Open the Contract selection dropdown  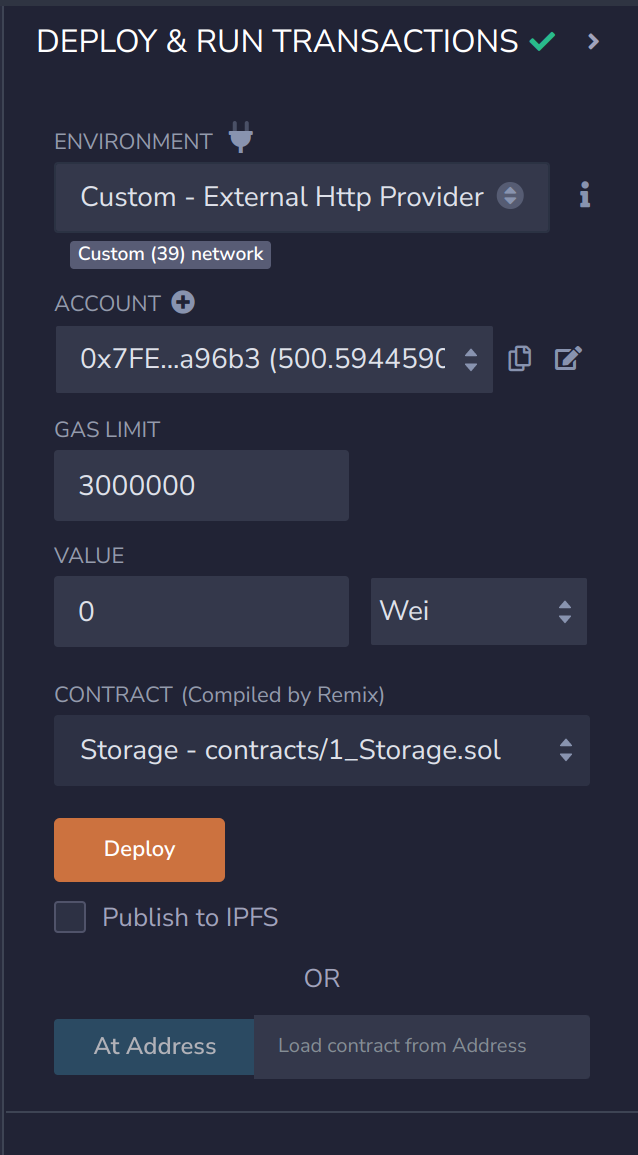point(322,750)
